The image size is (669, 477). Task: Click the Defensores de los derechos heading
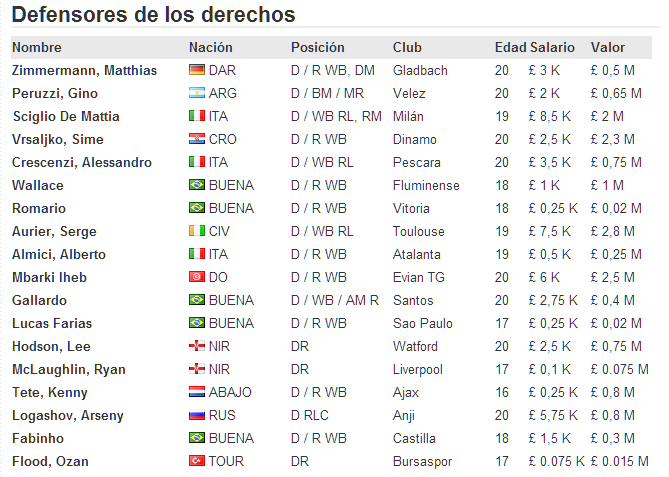[154, 15]
